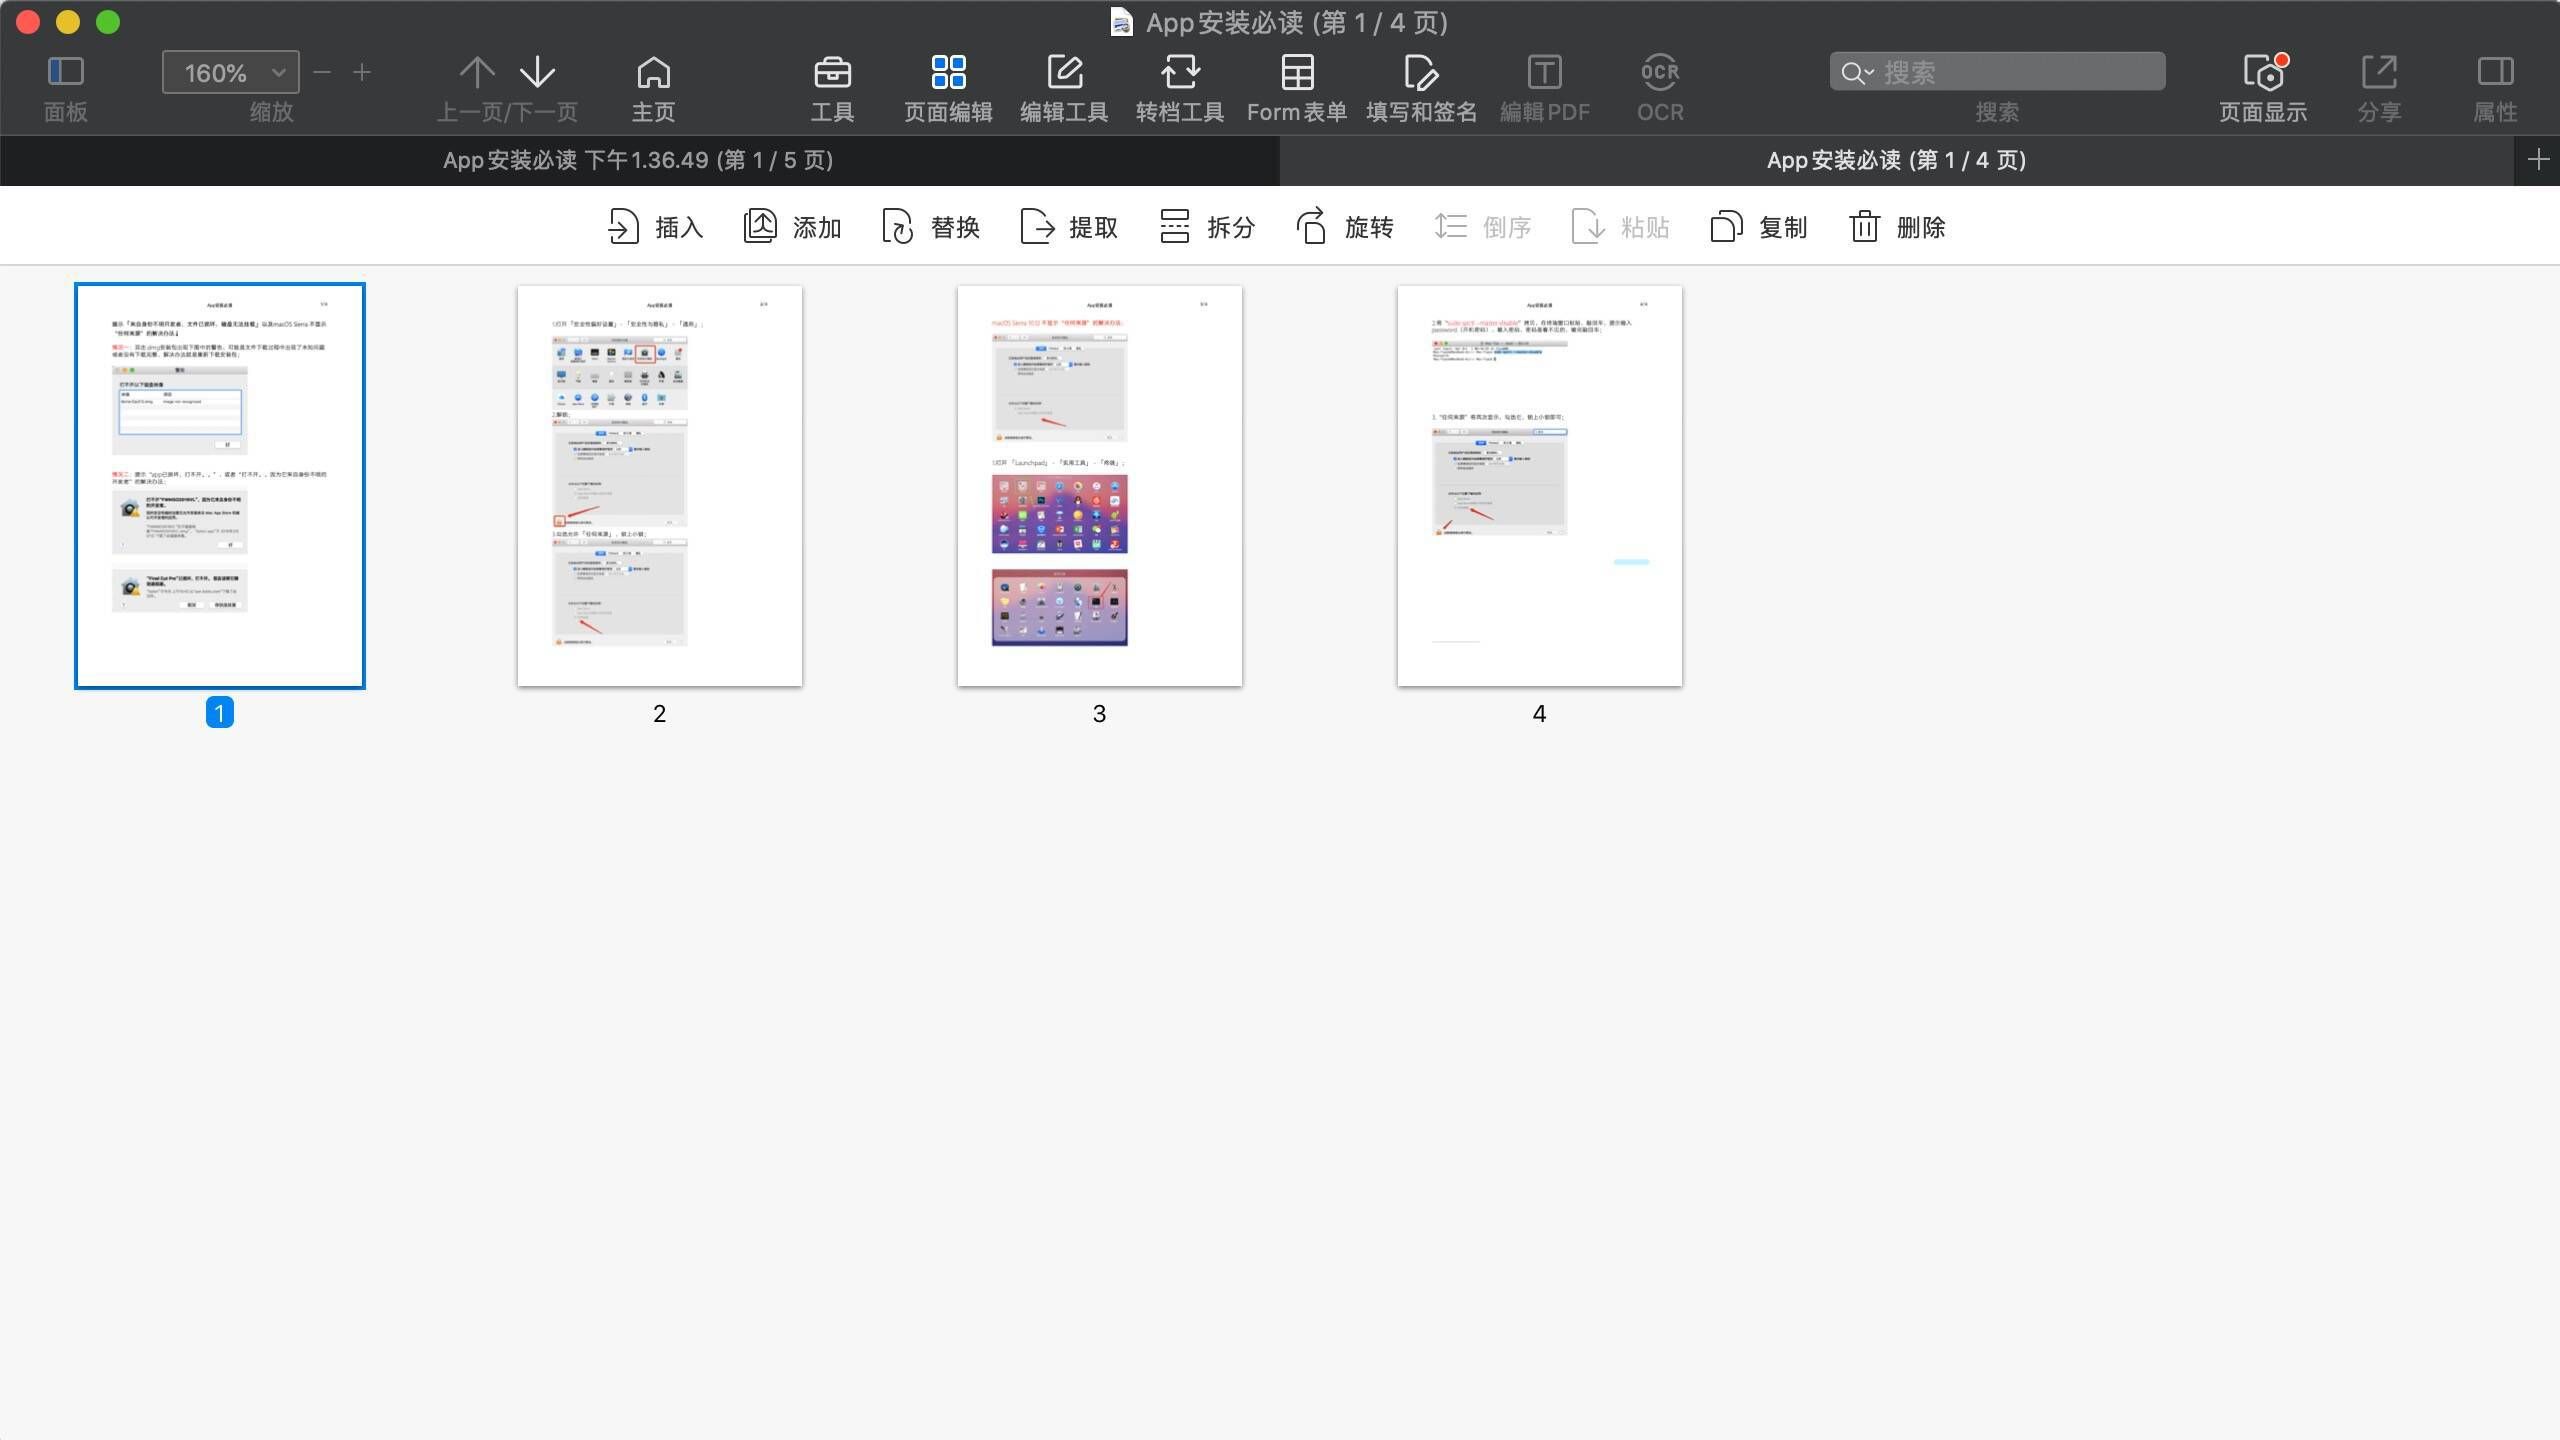Select page 1 thumbnail
Viewport: 2560px width, 1440px height.
point(220,486)
